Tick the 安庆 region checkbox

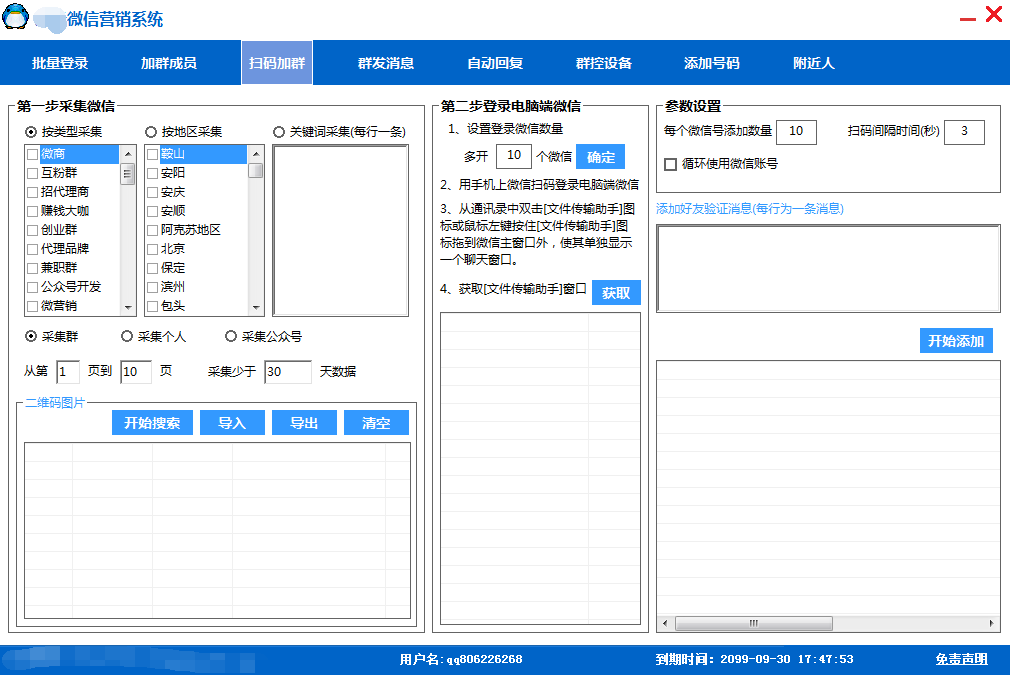(153, 193)
